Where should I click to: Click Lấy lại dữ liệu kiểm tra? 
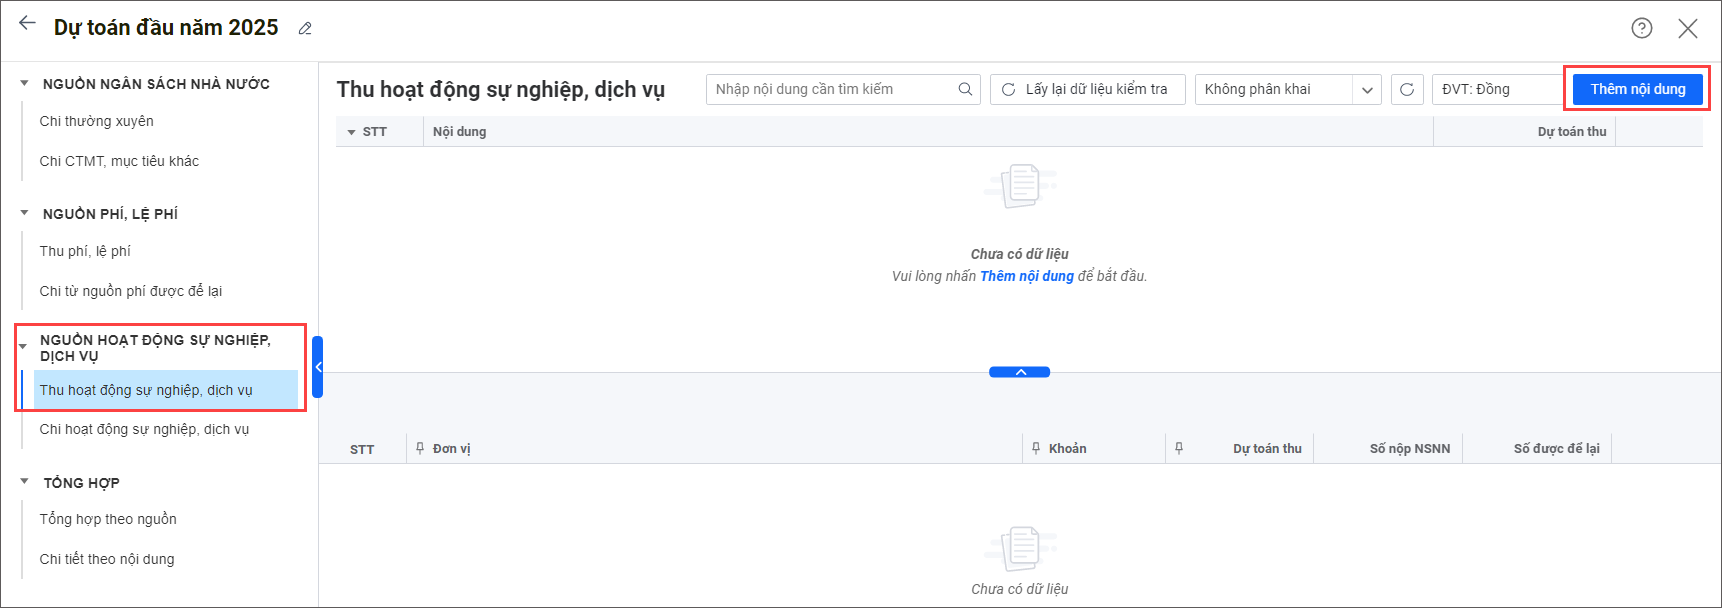[1087, 89]
